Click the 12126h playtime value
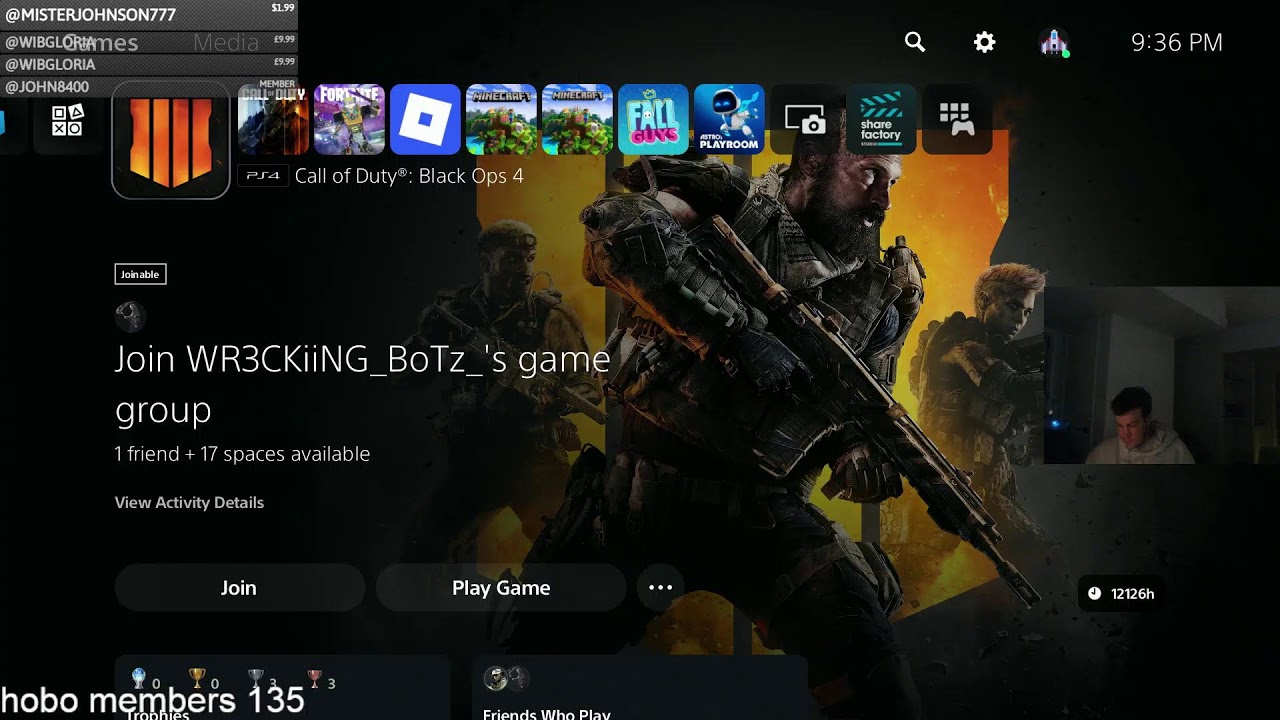This screenshot has width=1280, height=720. (1133, 594)
